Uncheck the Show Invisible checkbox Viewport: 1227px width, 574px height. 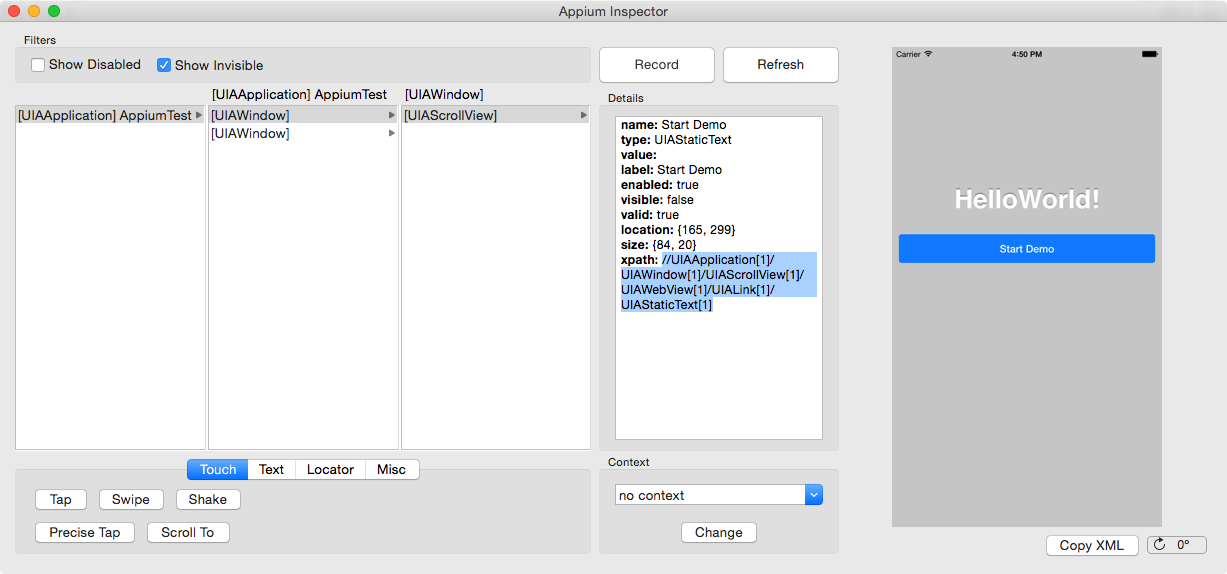click(x=164, y=65)
